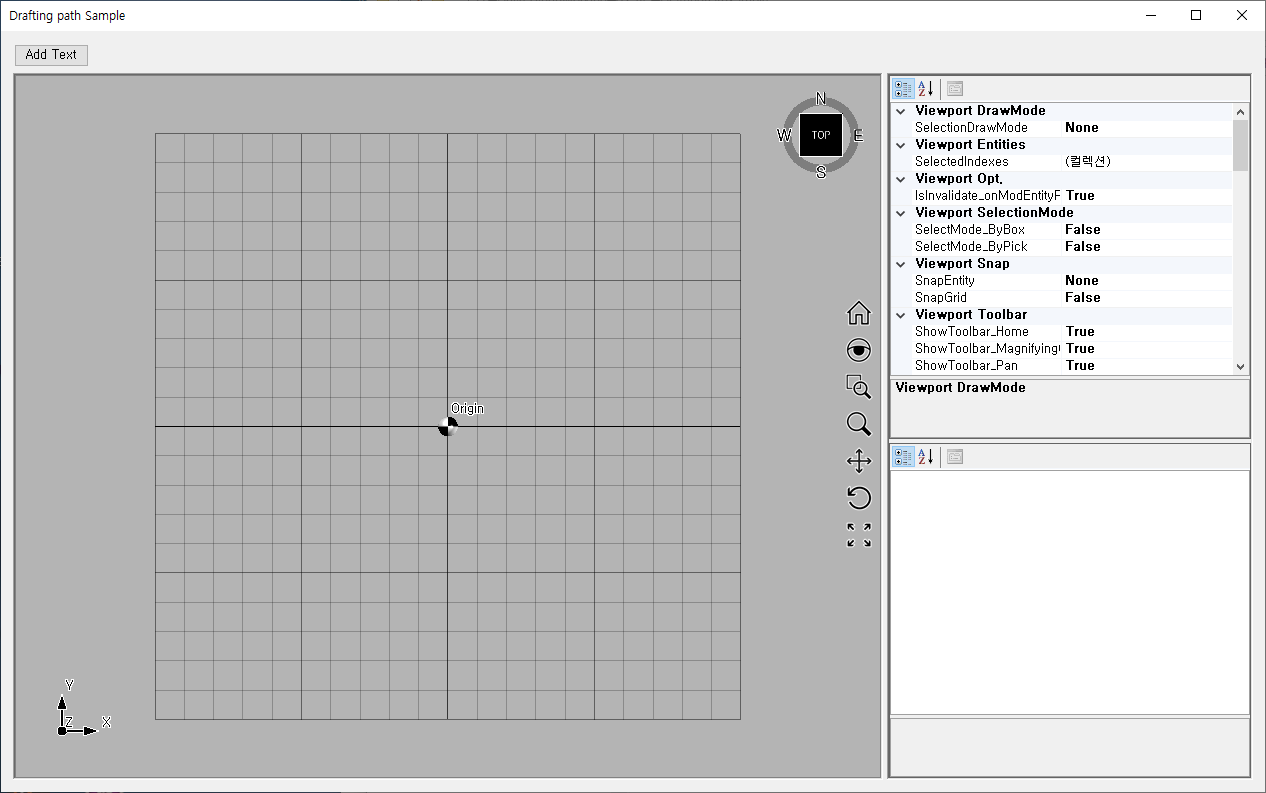Select the zoom window magnifier icon
The image size is (1266, 793).
pos(858,387)
